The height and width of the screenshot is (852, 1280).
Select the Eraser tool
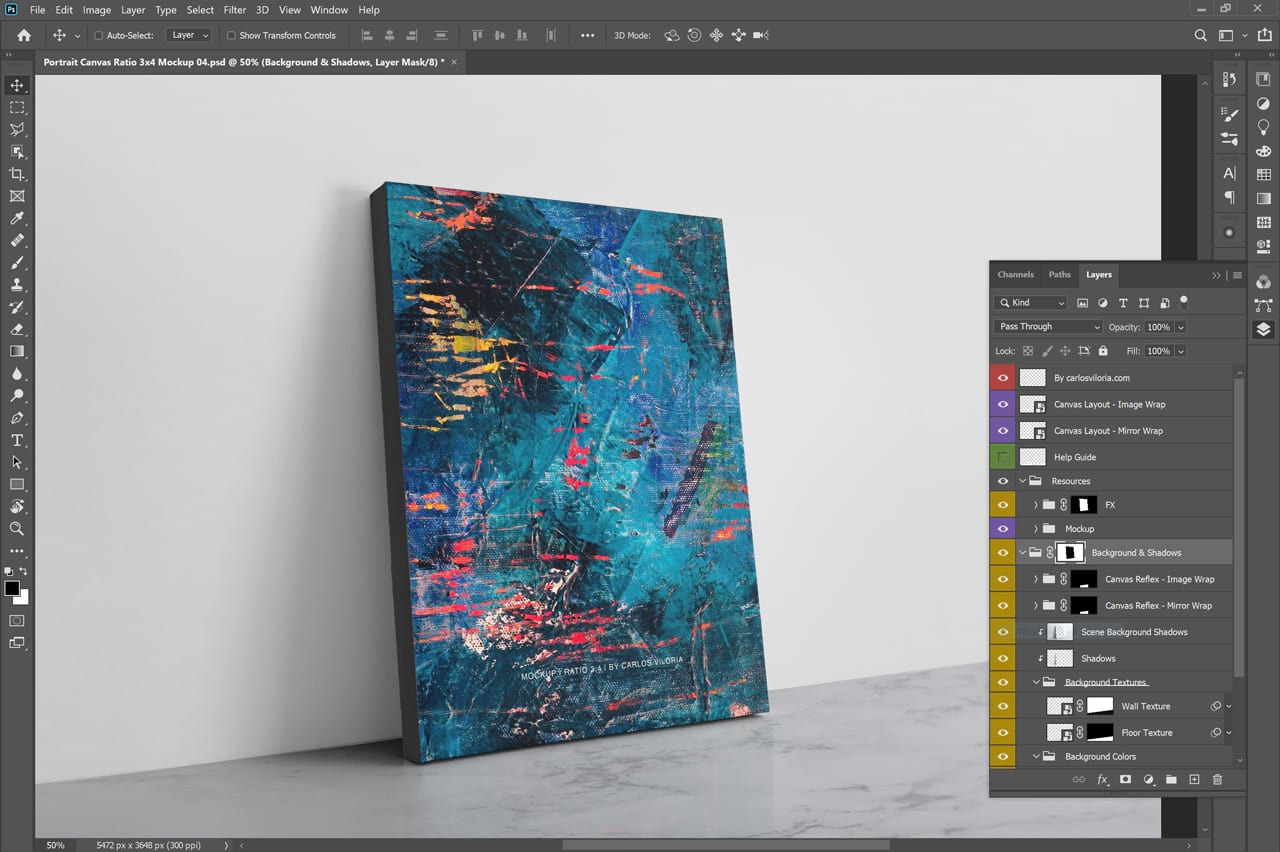pyautogui.click(x=17, y=329)
